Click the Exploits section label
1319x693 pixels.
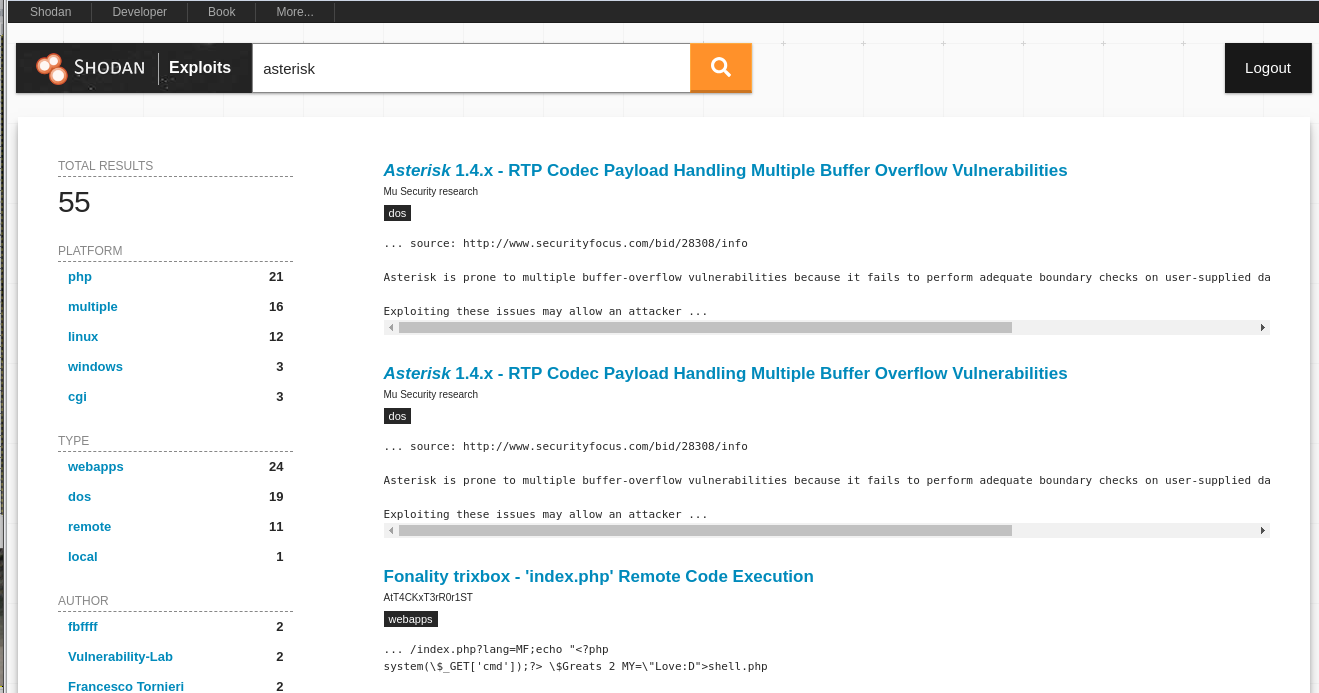(200, 68)
